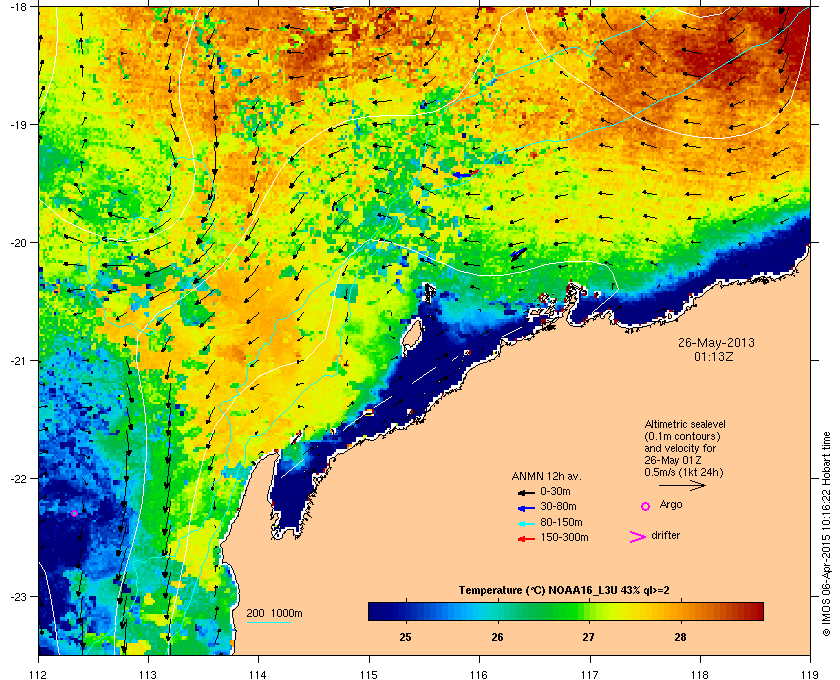
Task: Click the longitude axis label 119
Action: [810, 674]
